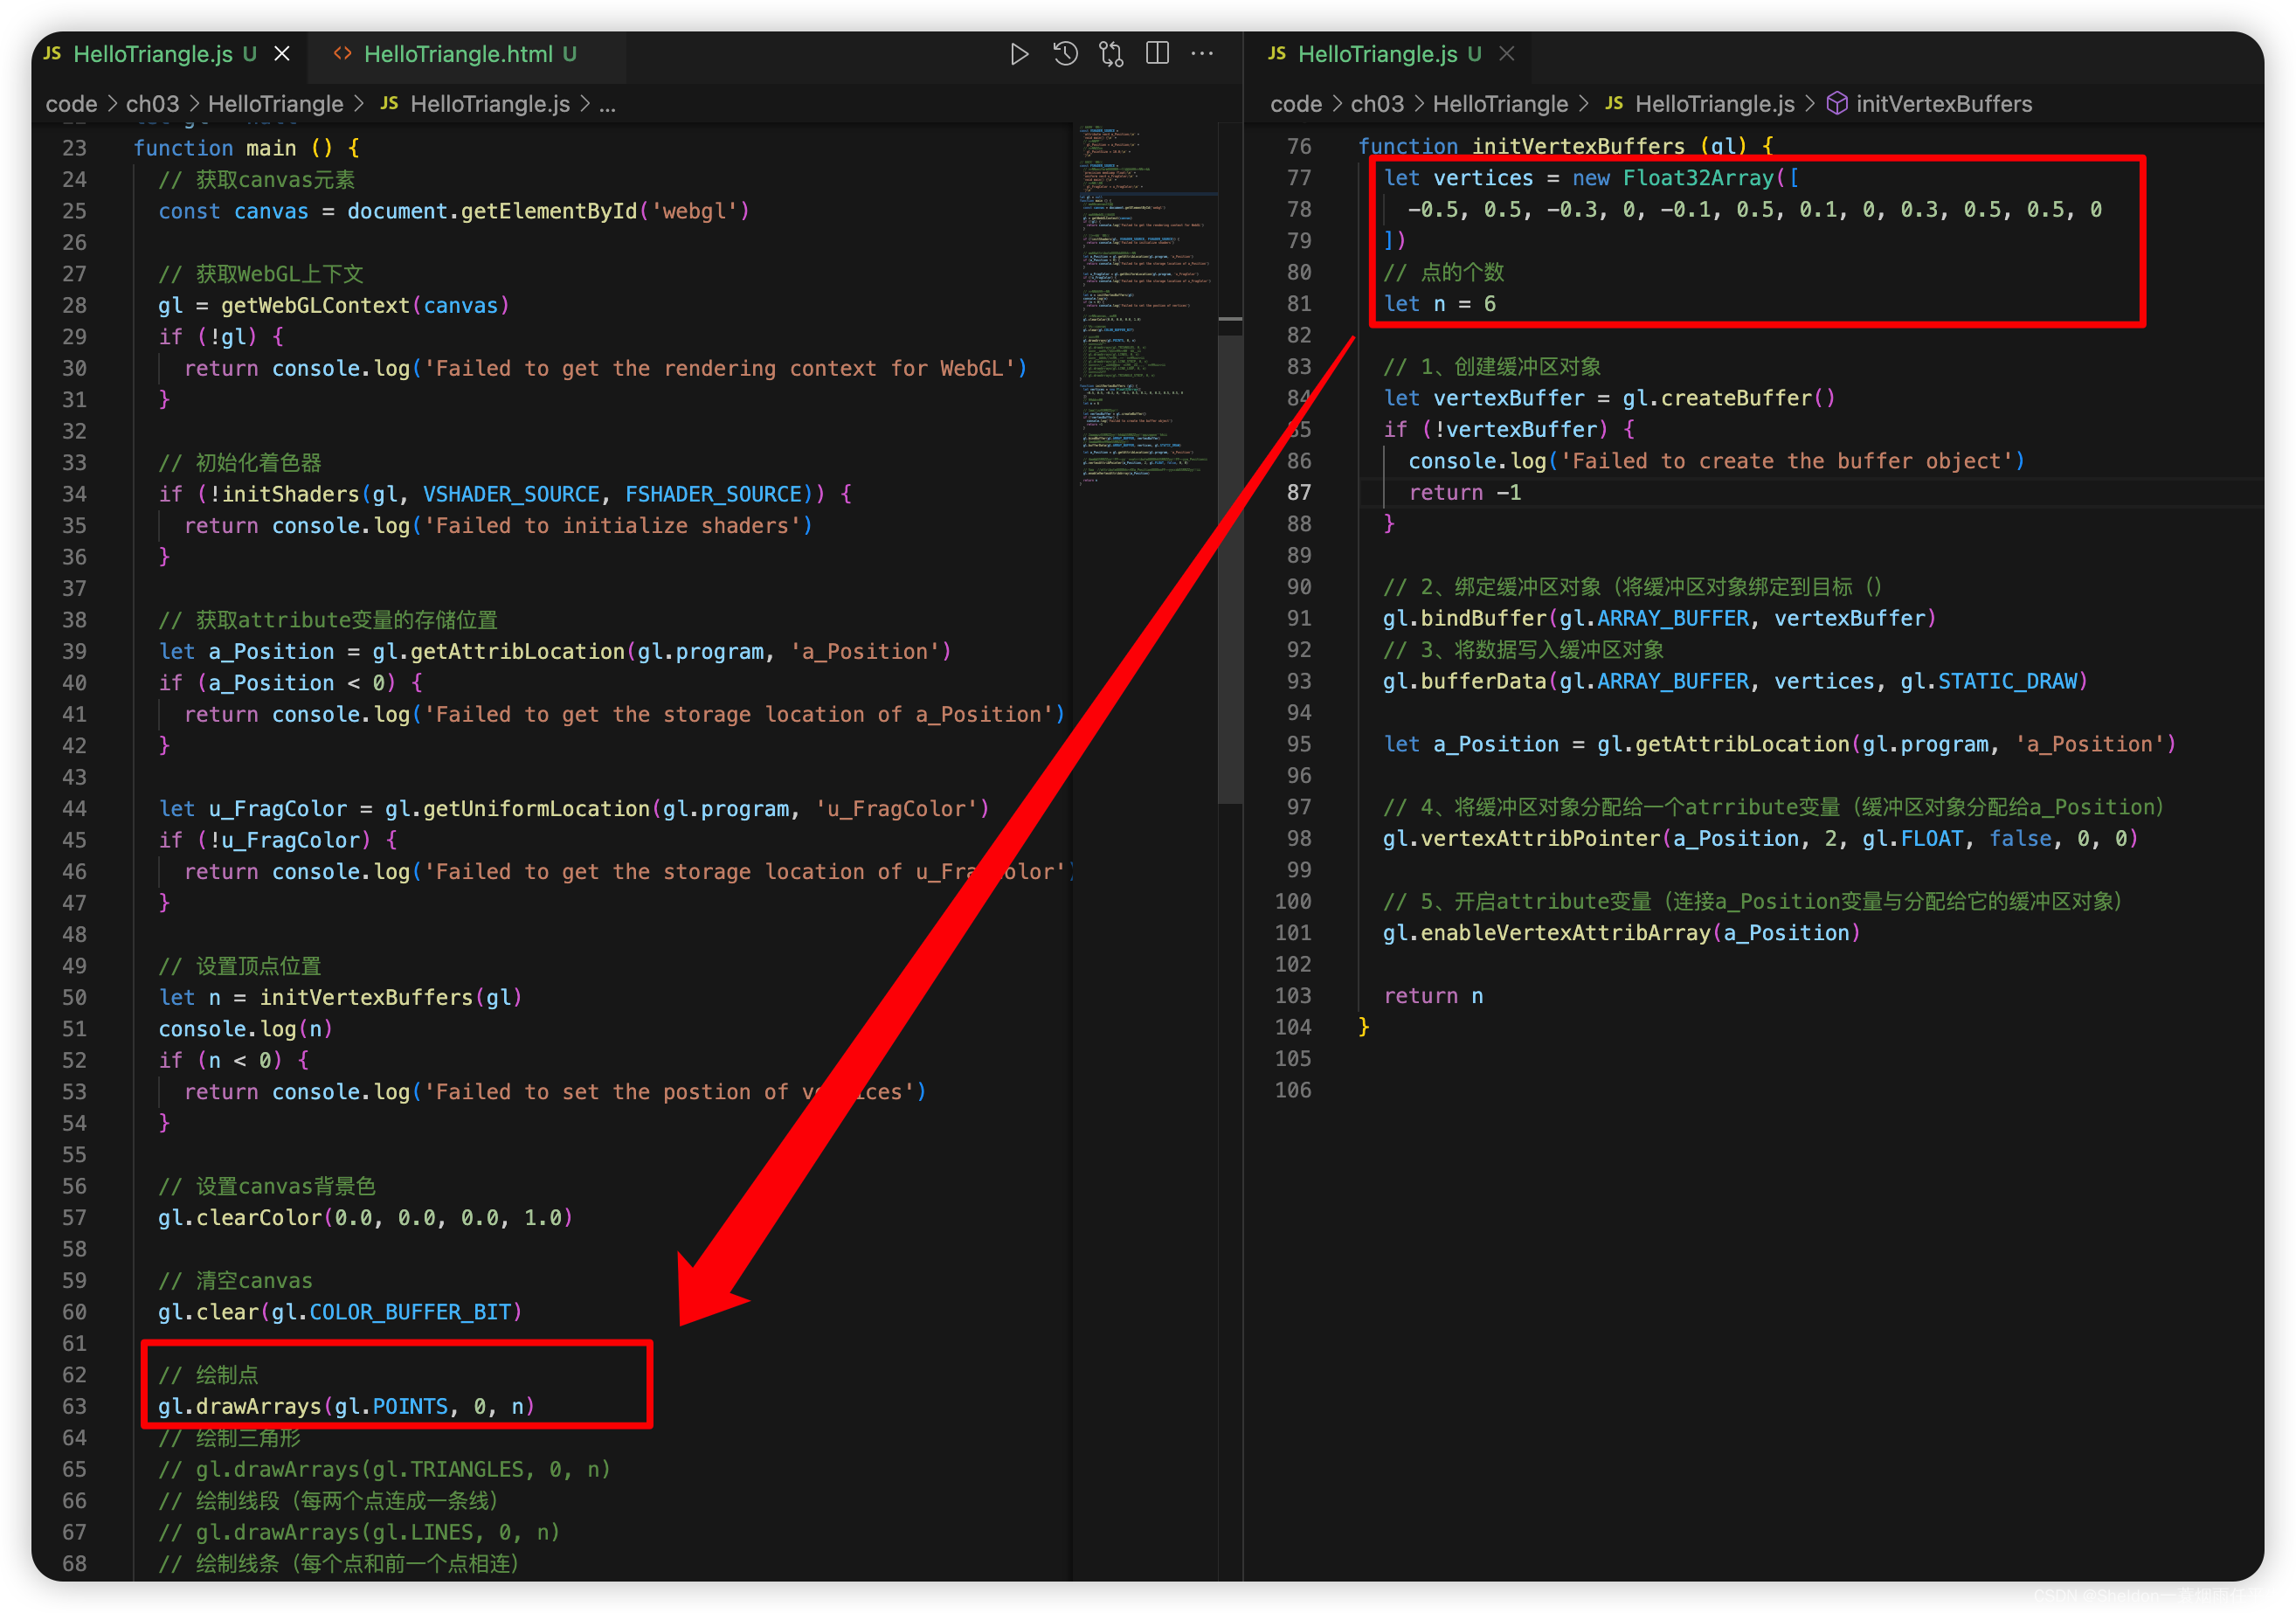This screenshot has width=2296, height=1613.
Task: Click the ellipsis breadcrumb after HelloTriangle.js
Action: [x=607, y=104]
